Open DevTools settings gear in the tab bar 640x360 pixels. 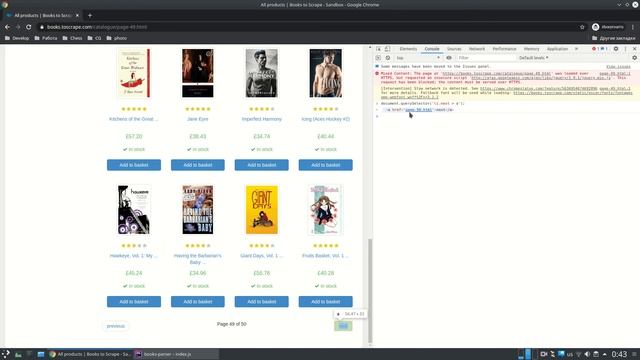[616, 49]
